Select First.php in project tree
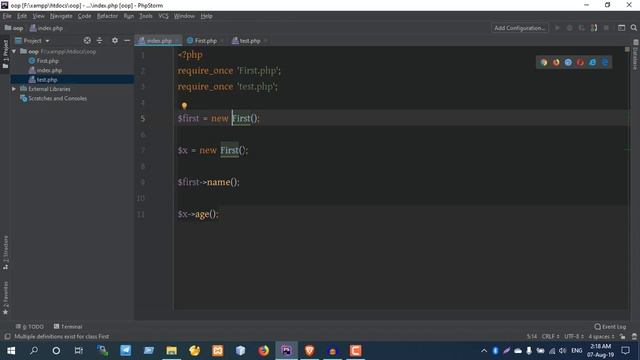This screenshot has width=640, height=360. coord(48,61)
